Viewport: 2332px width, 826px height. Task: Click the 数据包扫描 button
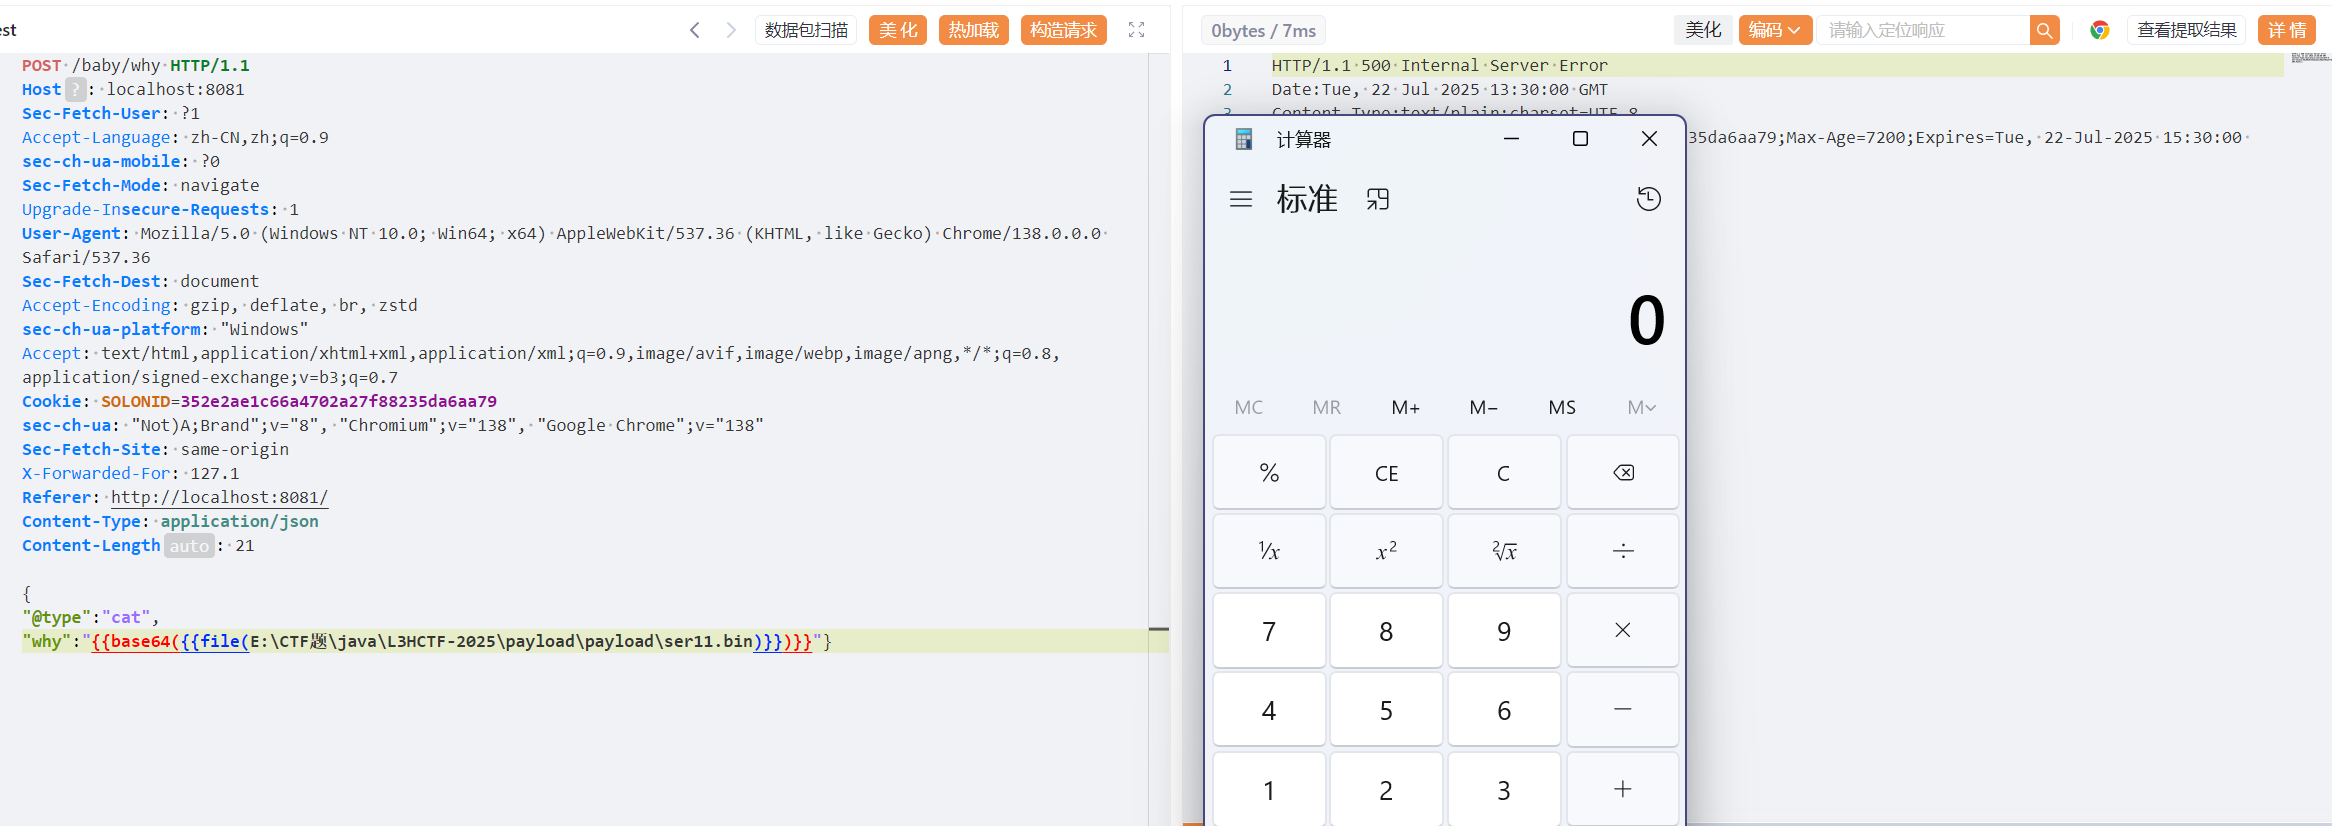[x=806, y=30]
